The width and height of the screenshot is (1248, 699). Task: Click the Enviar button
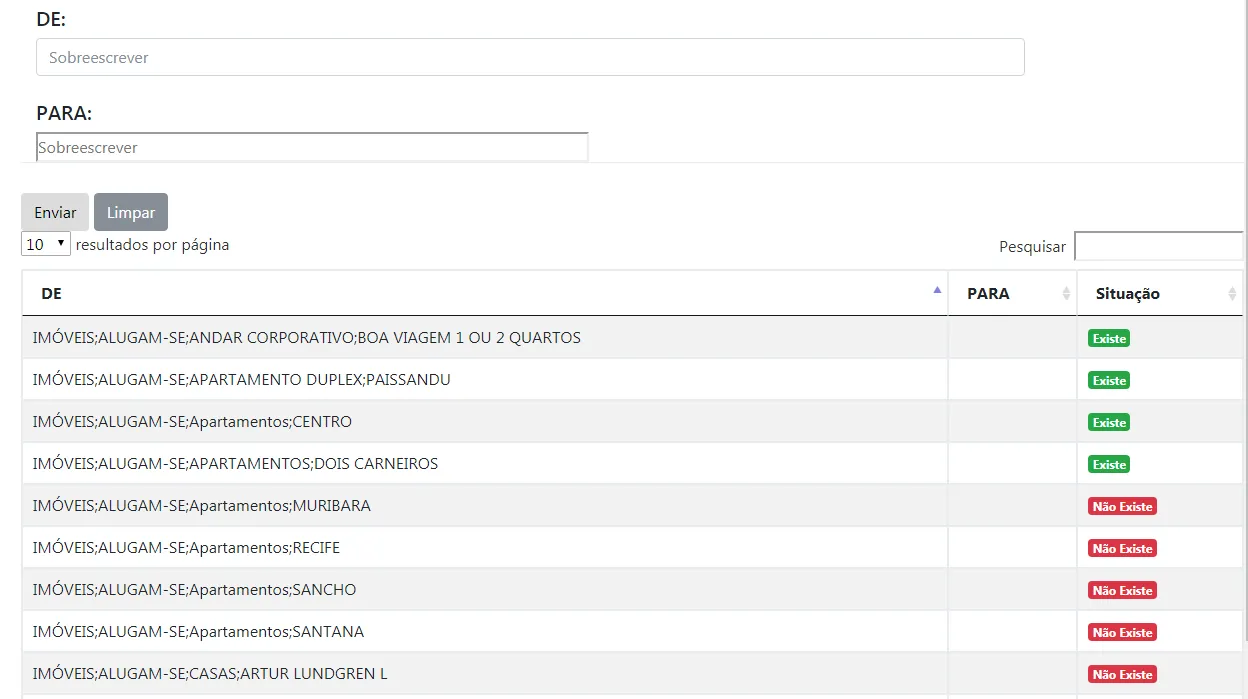pos(55,212)
